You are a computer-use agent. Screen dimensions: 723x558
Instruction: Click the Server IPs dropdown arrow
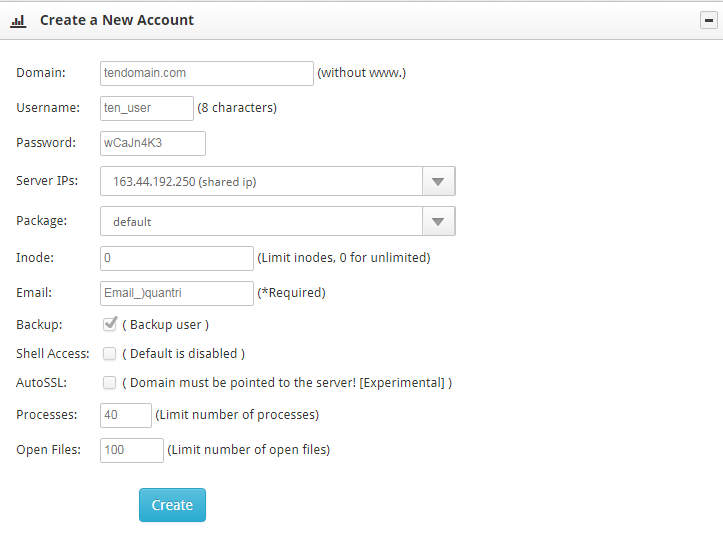tap(439, 181)
